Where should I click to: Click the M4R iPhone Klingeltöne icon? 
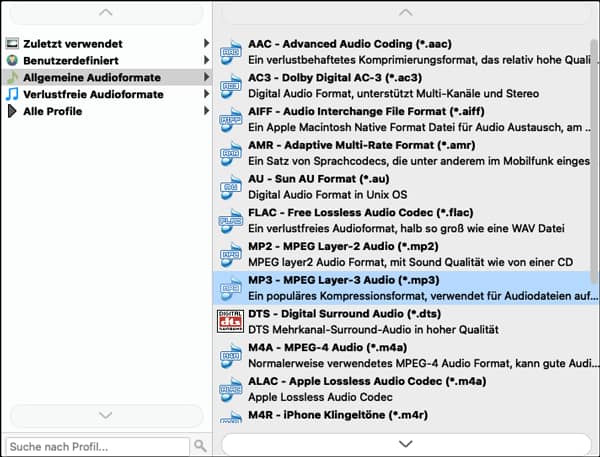coord(230,416)
